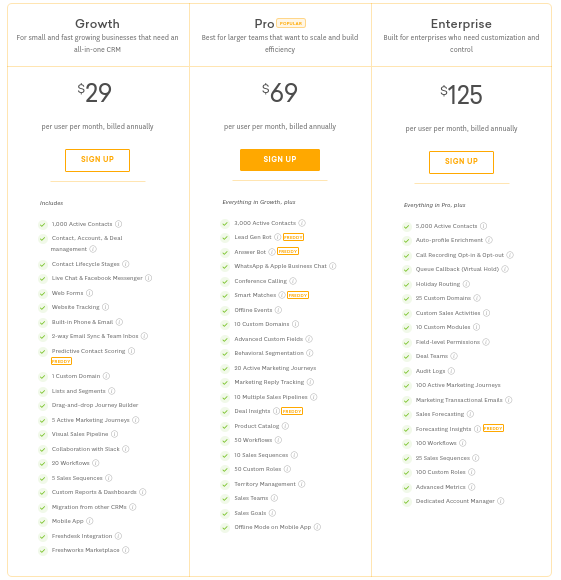
Task: Click Freddy badge next to Forecasting Insights
Action: [x=493, y=428]
